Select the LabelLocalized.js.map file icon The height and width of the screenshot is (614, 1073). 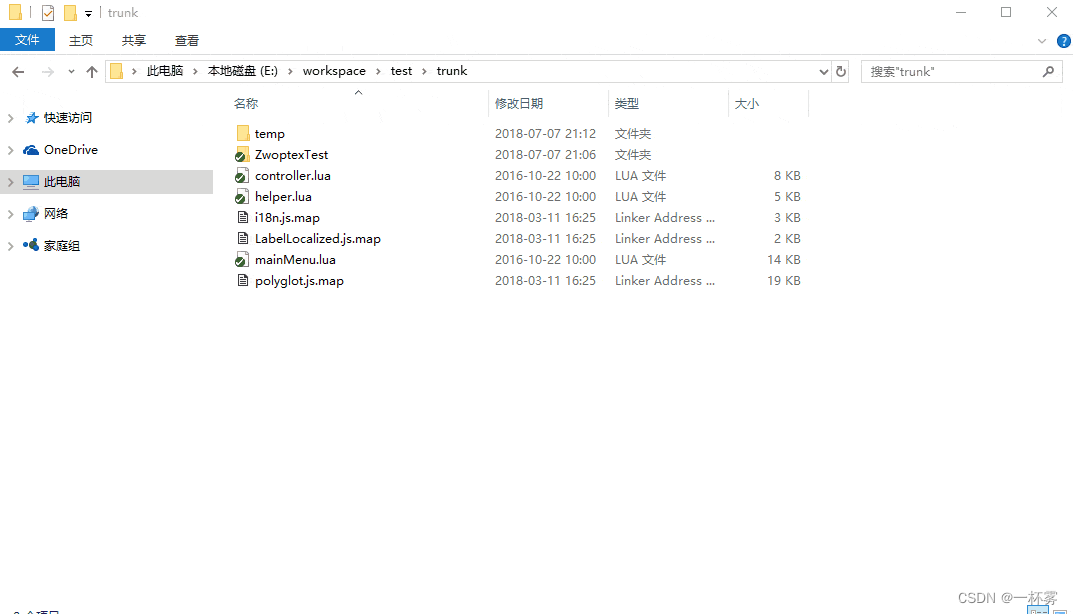(242, 239)
